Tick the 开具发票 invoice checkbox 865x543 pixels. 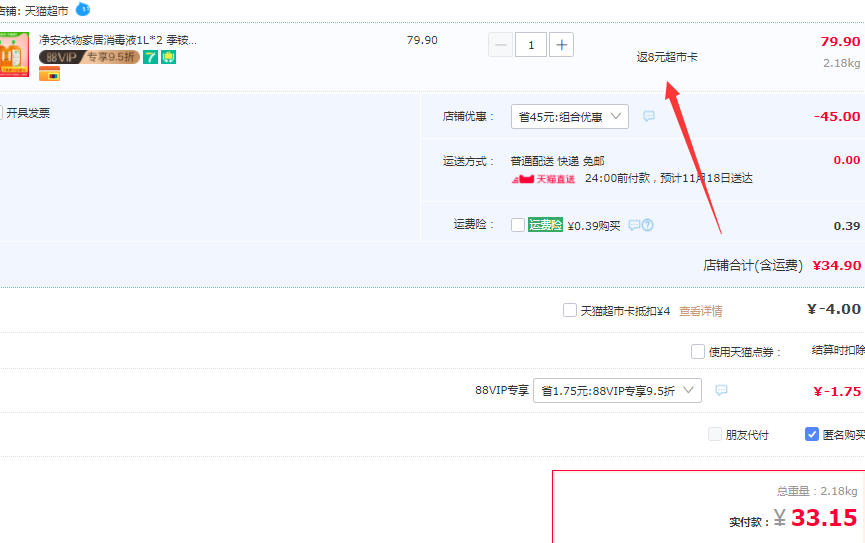tap(1, 113)
